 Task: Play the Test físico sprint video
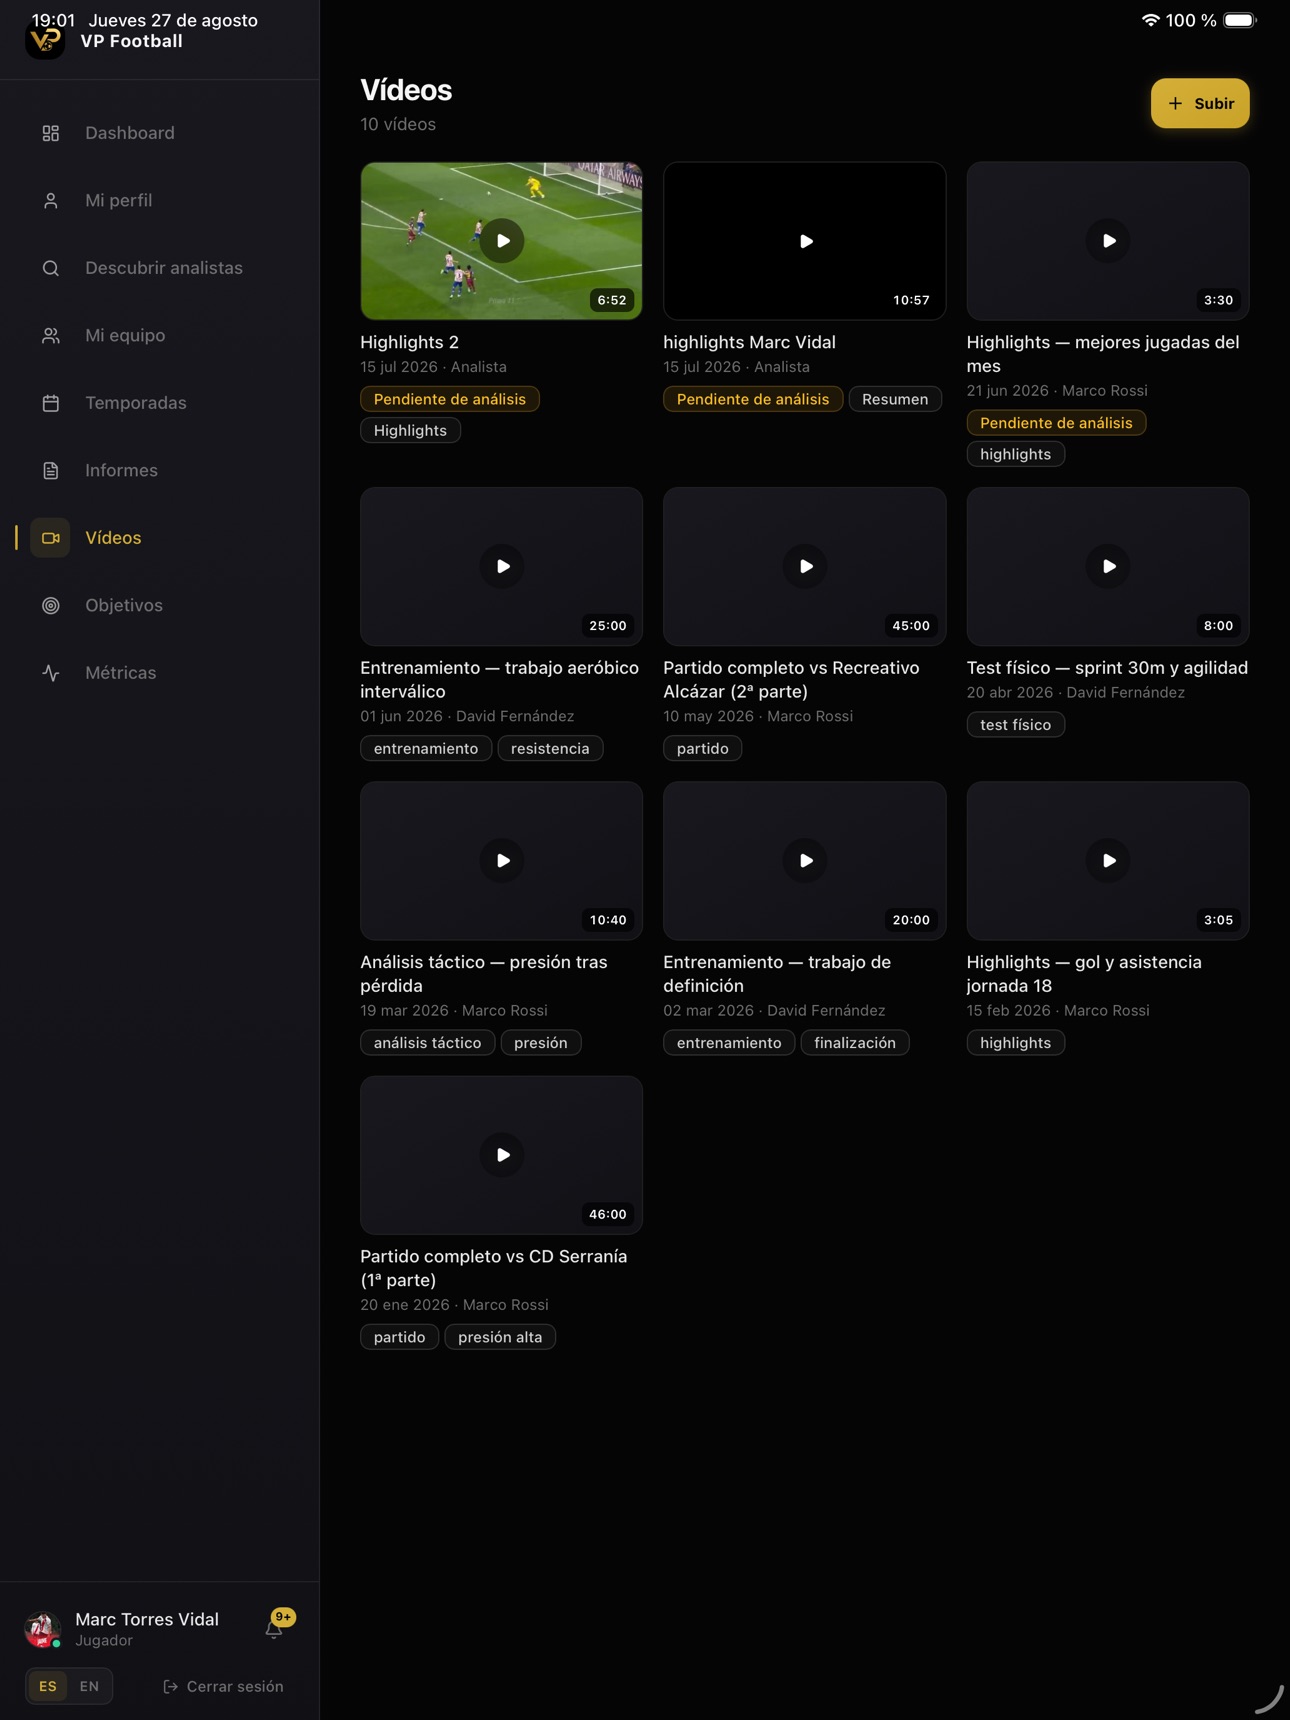[1108, 566]
